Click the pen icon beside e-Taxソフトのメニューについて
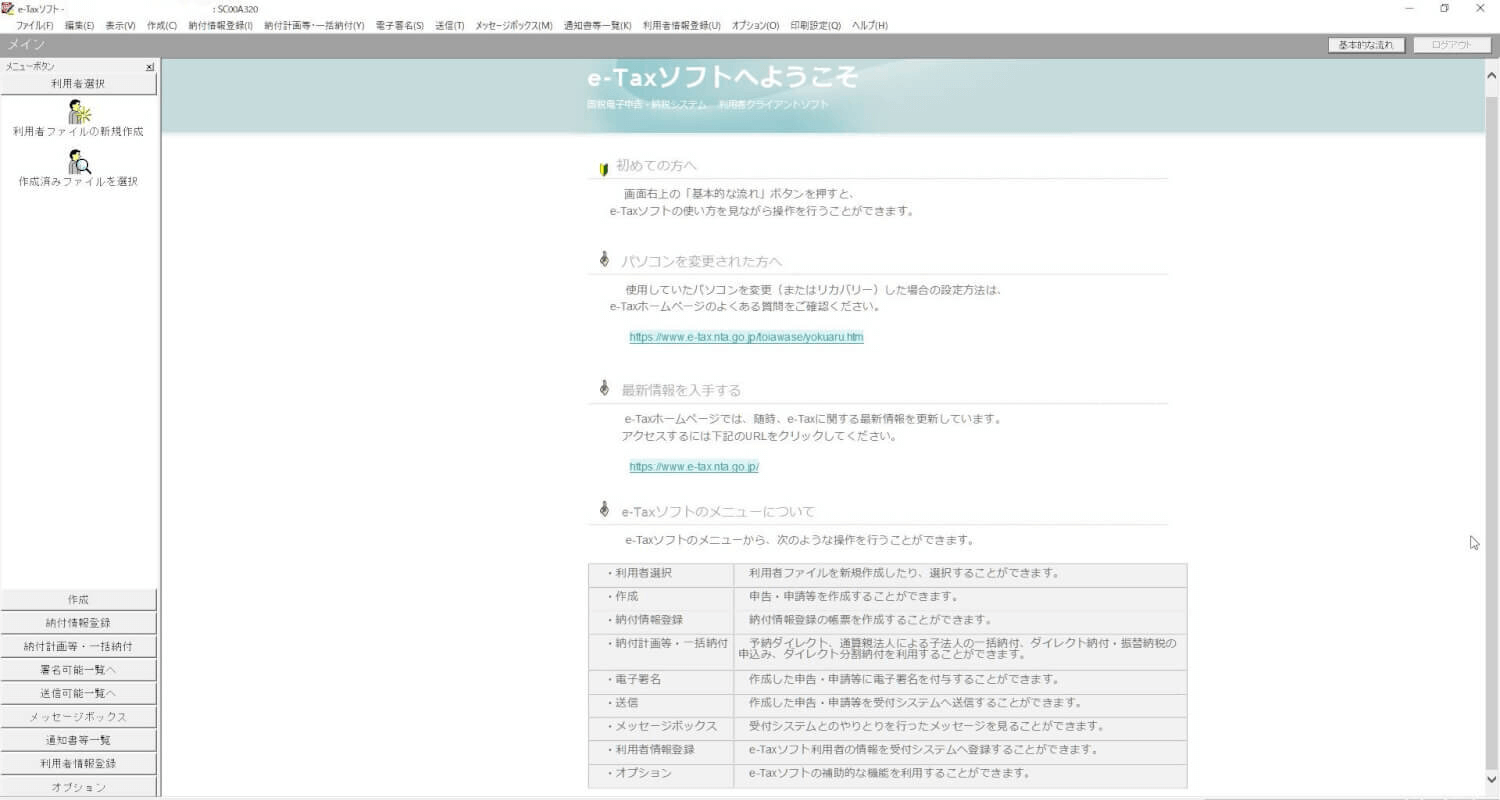This screenshot has width=1500, height=800. [x=603, y=508]
